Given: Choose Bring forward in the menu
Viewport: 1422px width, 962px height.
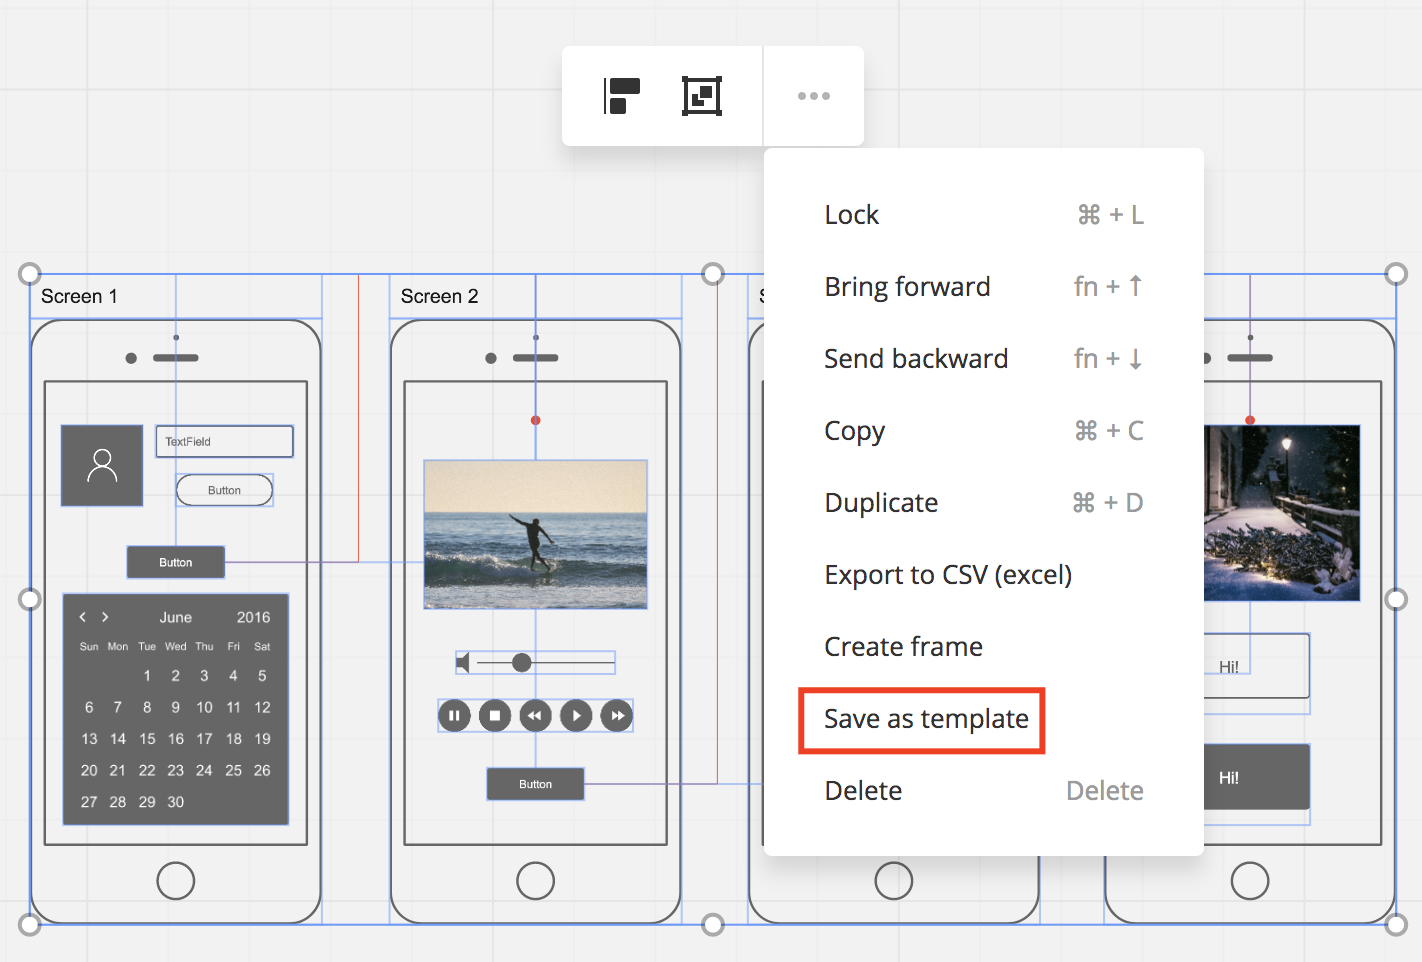Looking at the screenshot, I should point(907,287).
